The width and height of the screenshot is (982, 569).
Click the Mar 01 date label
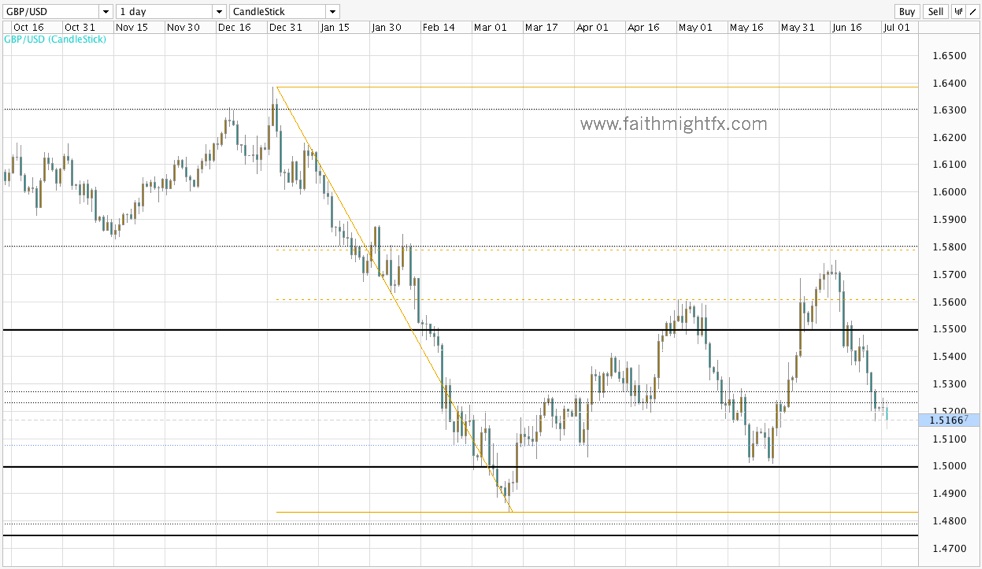tap(490, 28)
